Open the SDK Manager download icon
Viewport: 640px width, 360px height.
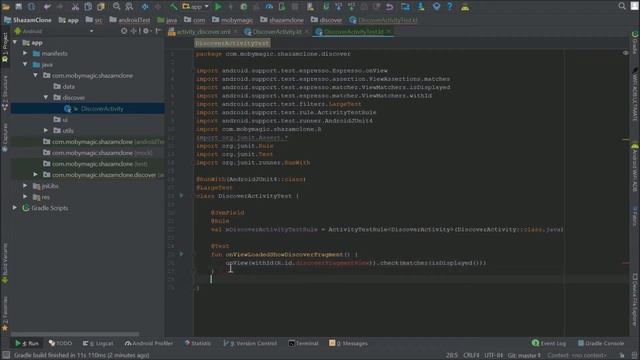pyautogui.click(x=421, y=7)
